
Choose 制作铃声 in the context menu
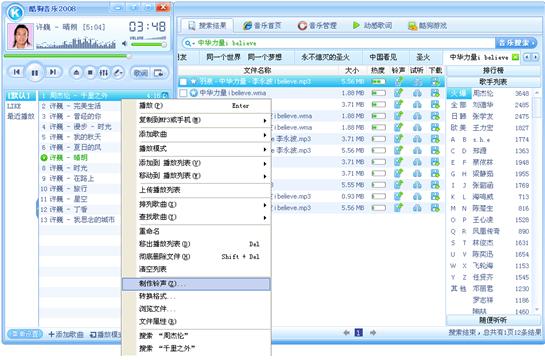[x=196, y=284]
